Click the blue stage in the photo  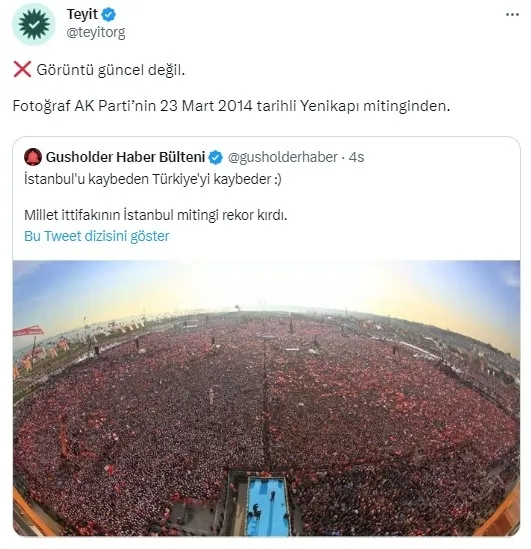click(268, 506)
